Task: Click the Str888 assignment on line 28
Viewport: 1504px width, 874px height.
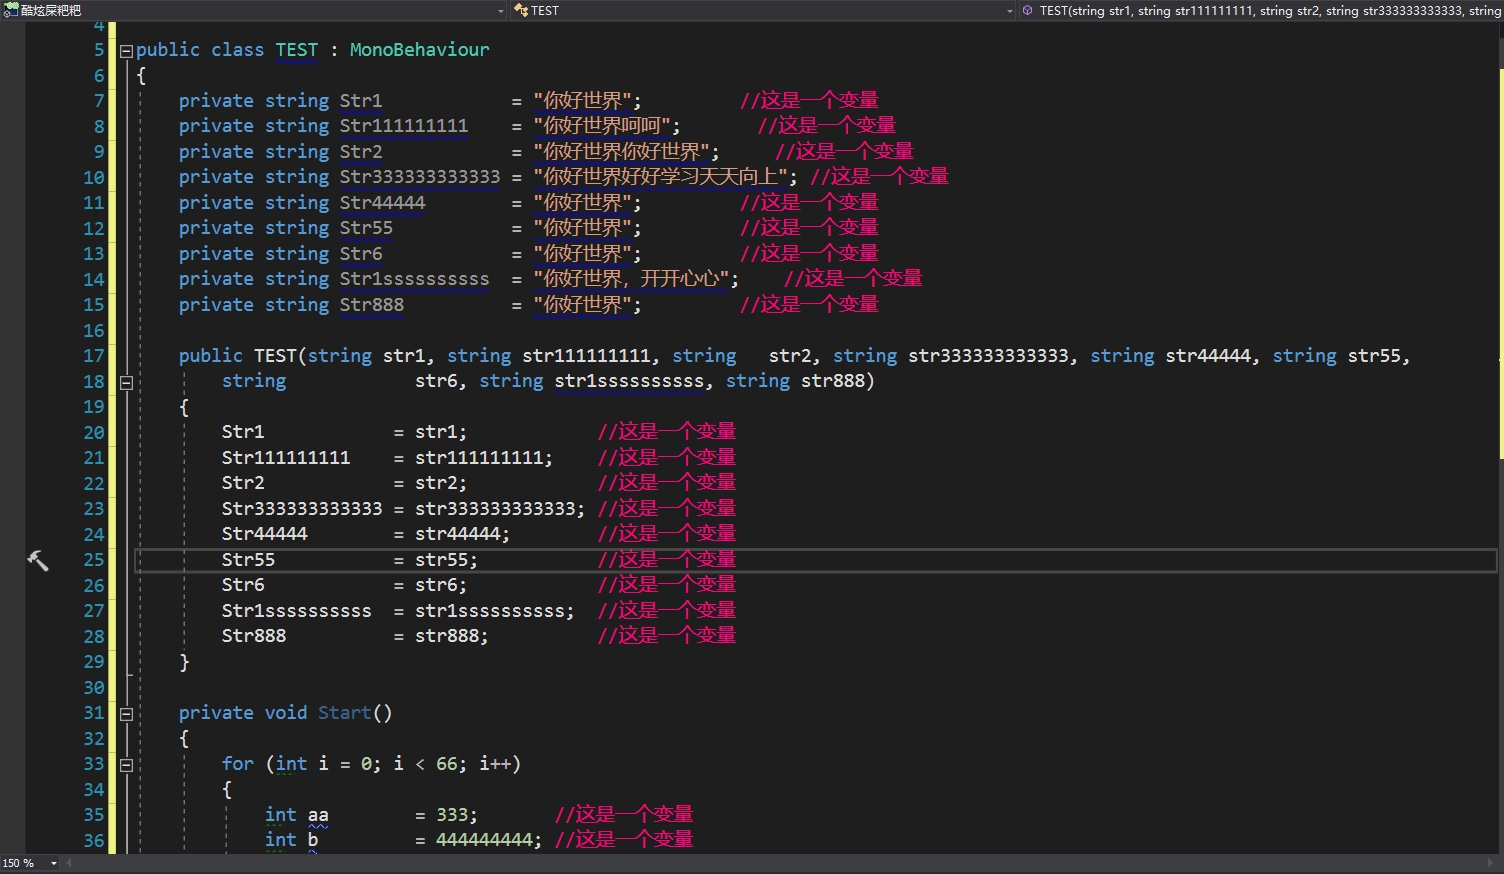Action: click(x=254, y=636)
